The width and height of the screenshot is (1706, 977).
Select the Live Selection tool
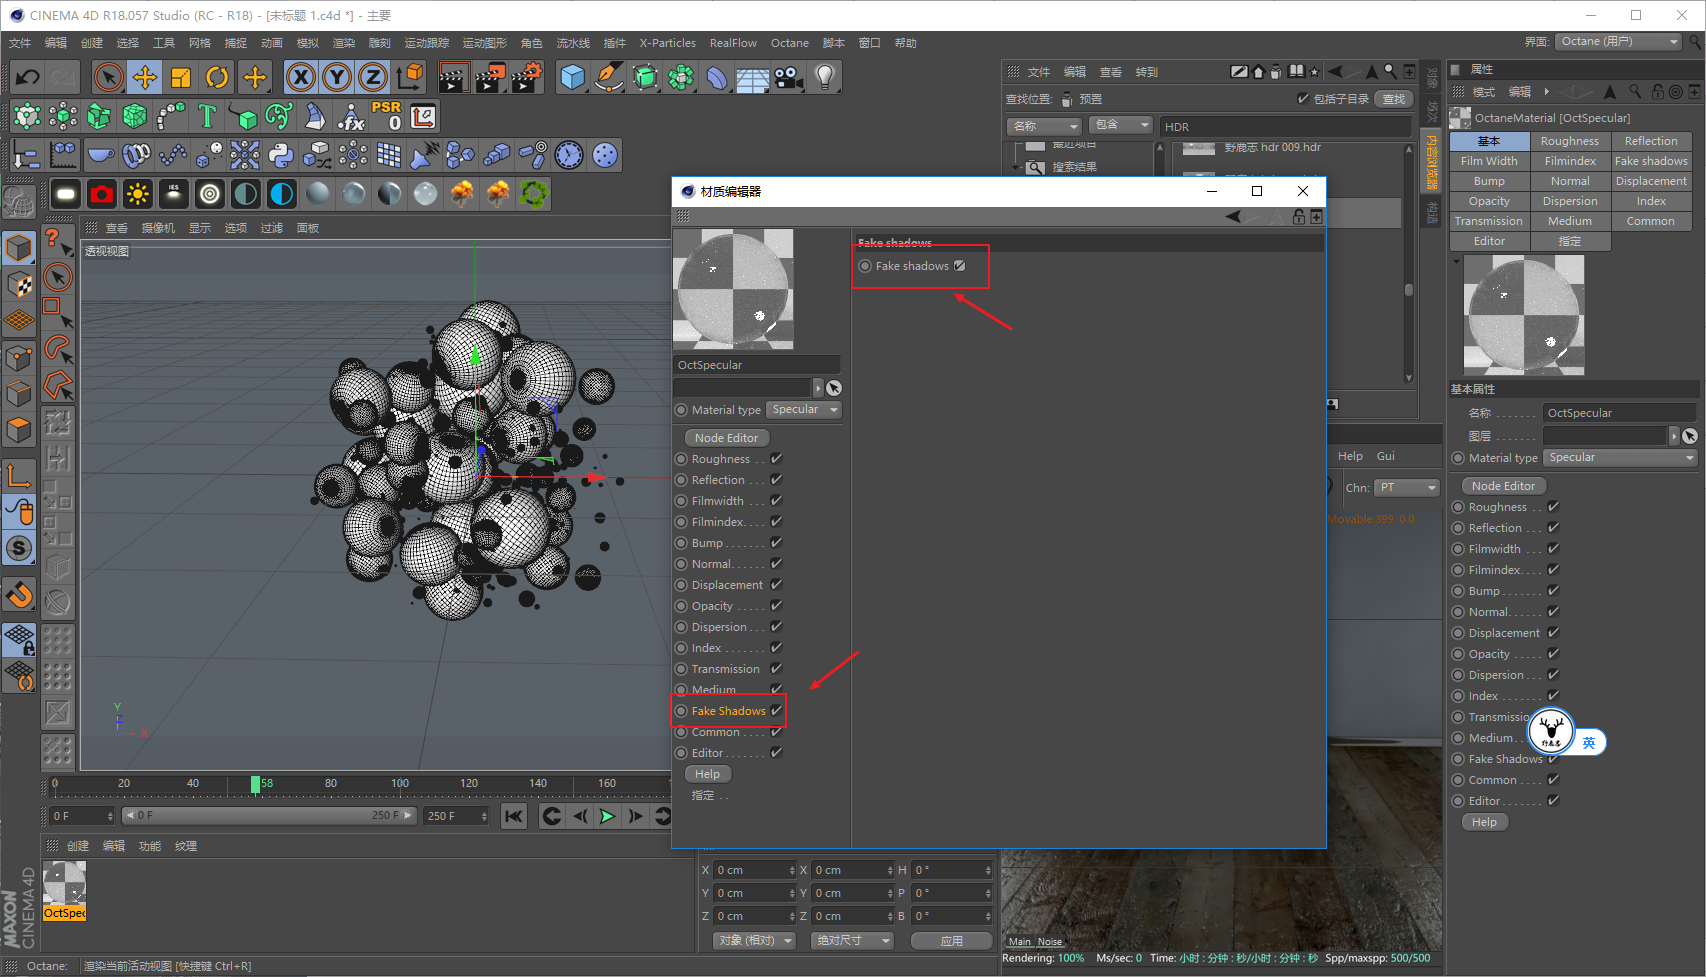click(109, 77)
